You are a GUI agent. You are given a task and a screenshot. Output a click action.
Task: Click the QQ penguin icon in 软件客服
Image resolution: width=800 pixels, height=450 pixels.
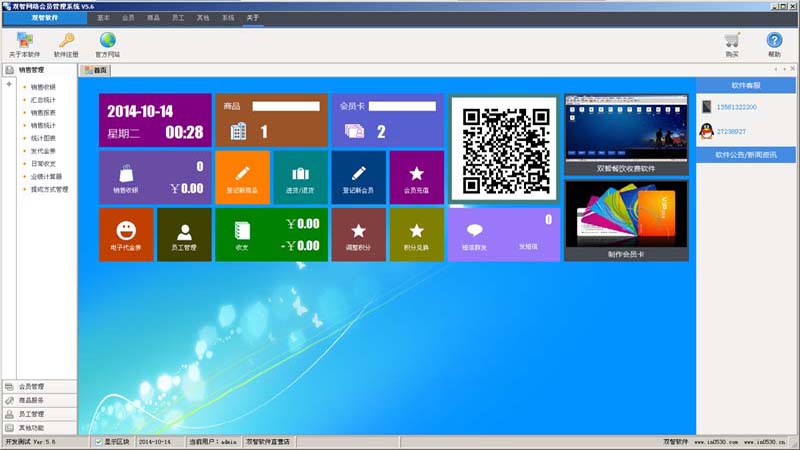(x=707, y=131)
